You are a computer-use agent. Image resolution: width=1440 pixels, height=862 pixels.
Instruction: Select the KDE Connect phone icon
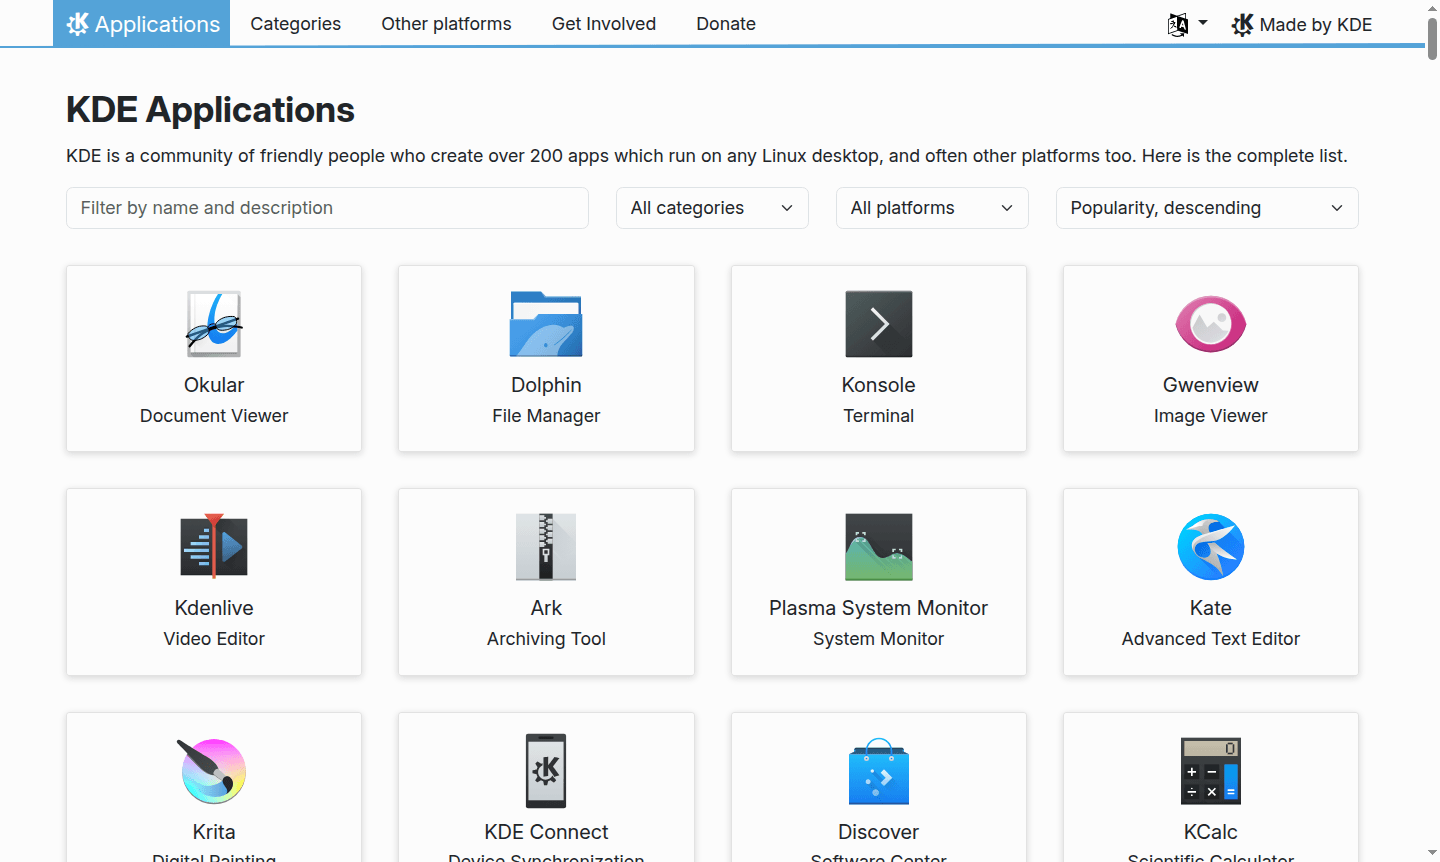click(546, 770)
